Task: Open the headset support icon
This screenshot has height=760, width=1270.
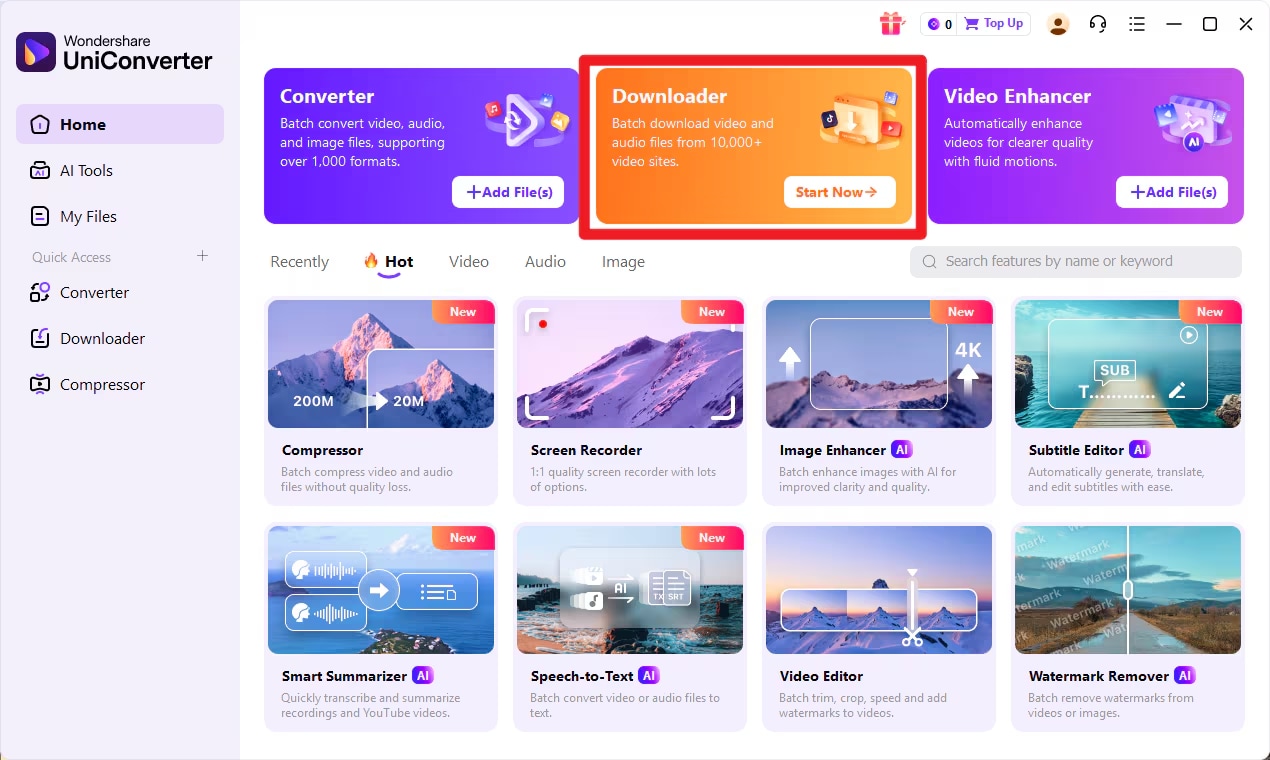Action: pyautogui.click(x=1098, y=24)
